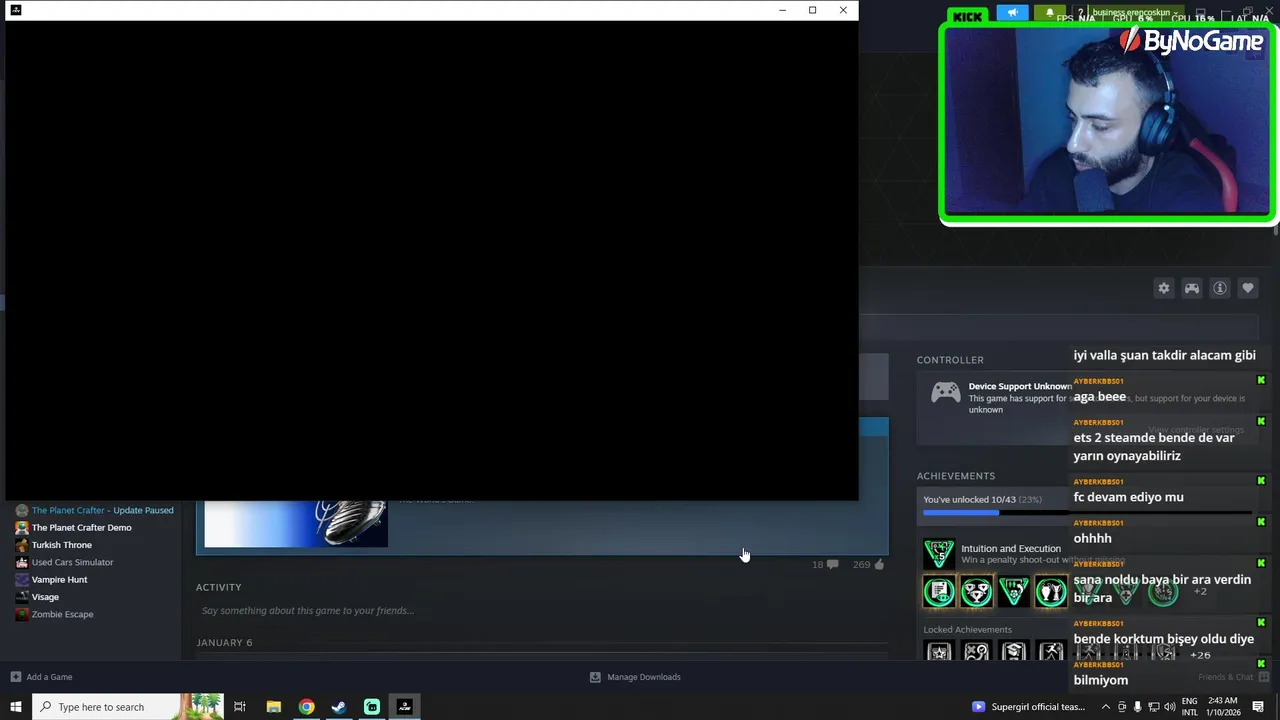Click the comments icon beside 18
The image size is (1280, 720).
832,565
